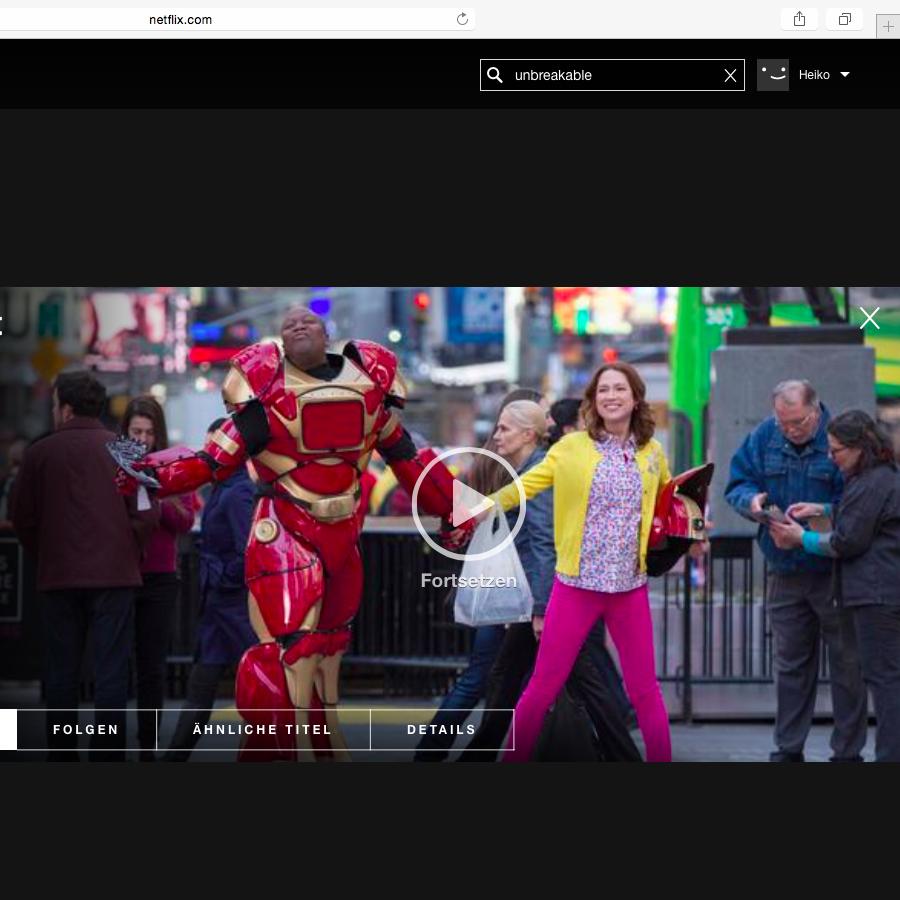Open a new browser tab
The width and height of the screenshot is (900, 900).
point(888,26)
